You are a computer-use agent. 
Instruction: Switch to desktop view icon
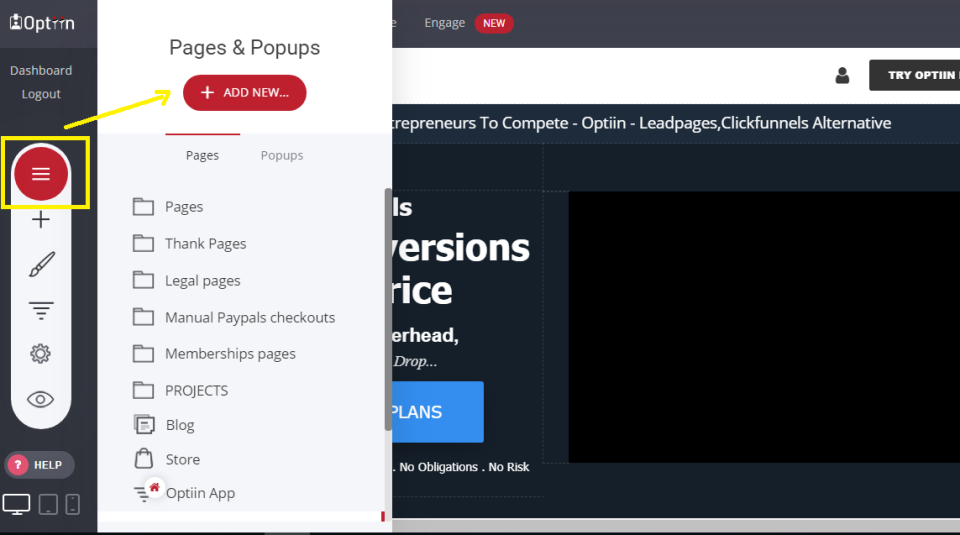coord(17,504)
